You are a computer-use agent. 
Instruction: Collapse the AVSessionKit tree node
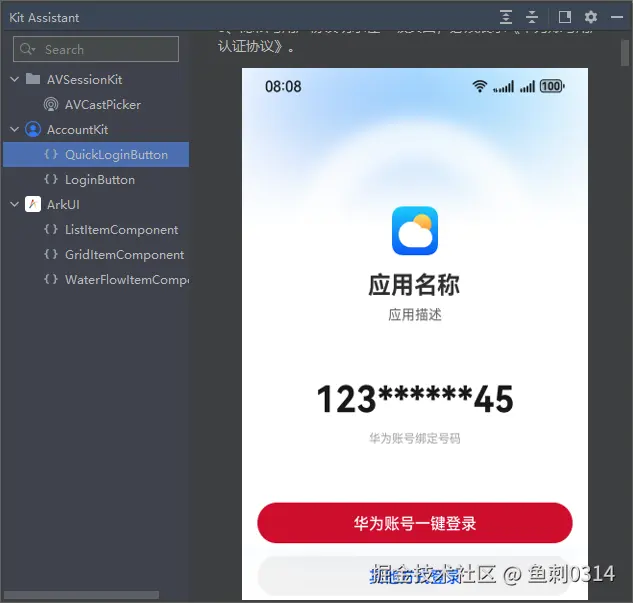click(15, 79)
